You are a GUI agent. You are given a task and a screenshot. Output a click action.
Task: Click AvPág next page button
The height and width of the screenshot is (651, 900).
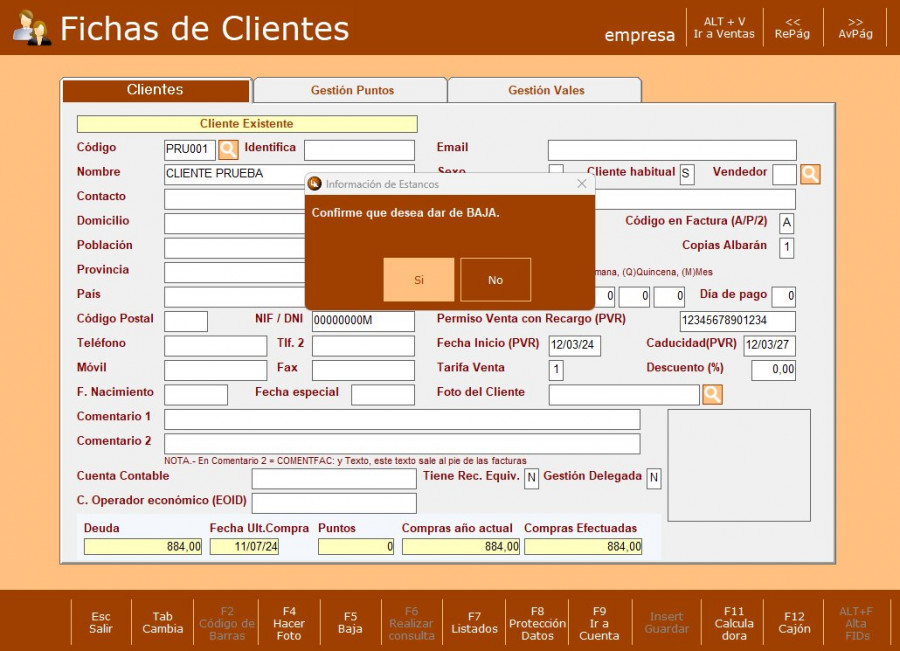pos(855,28)
